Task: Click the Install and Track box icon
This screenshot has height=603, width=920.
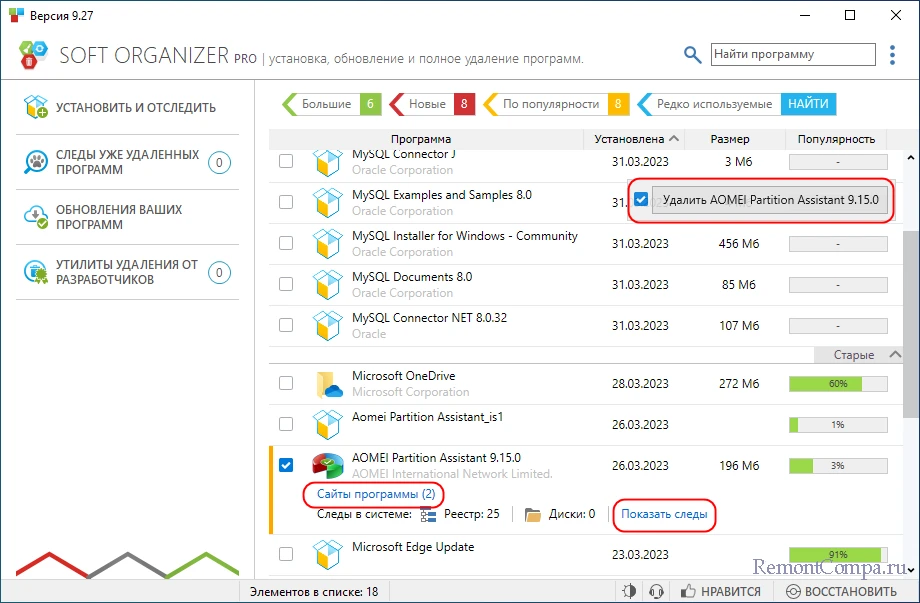Action: (x=36, y=107)
